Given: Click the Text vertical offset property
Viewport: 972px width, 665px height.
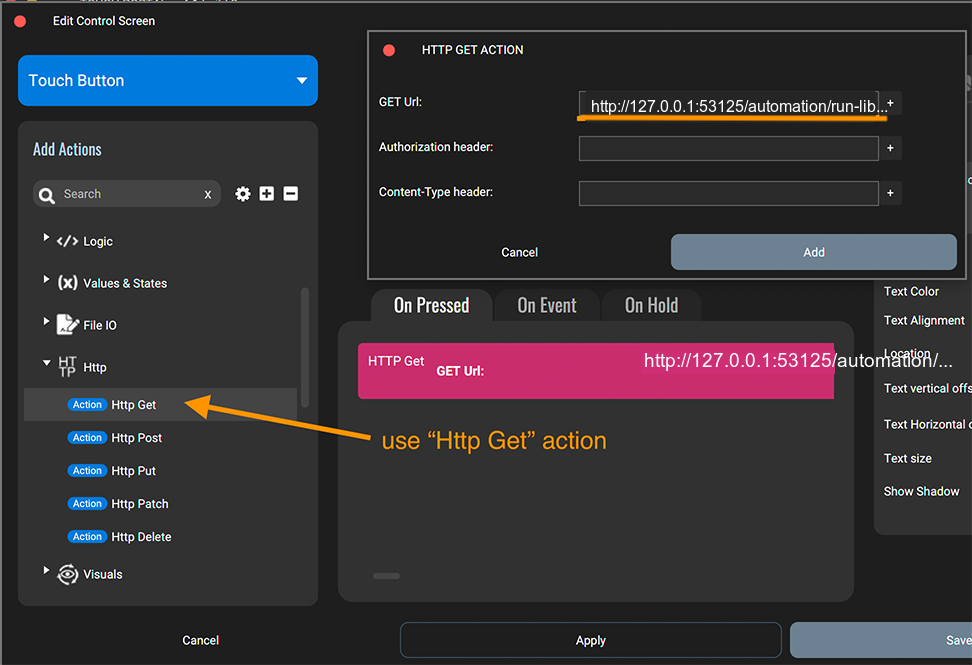Looking at the screenshot, I should point(927,389).
